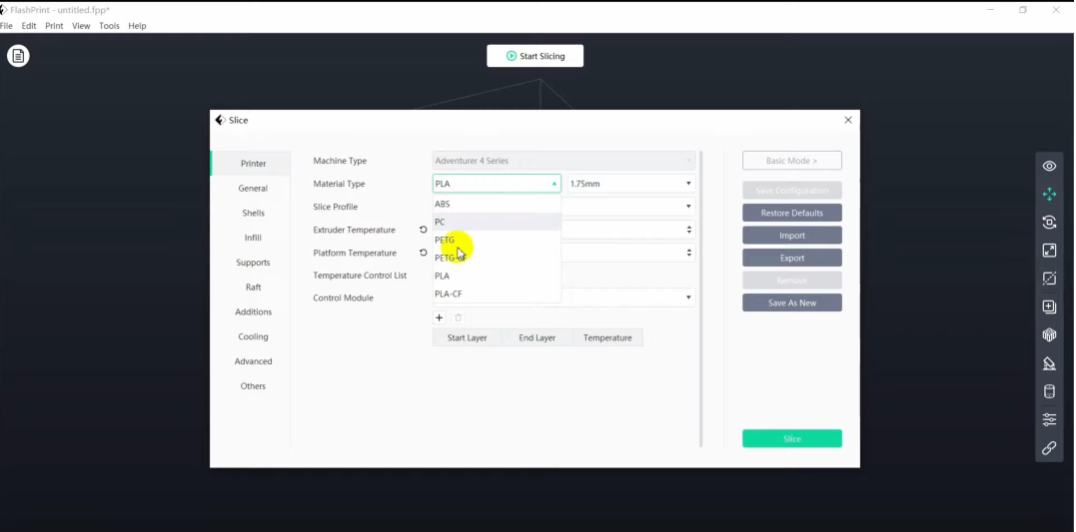Open the Cooling tab

coord(253,336)
